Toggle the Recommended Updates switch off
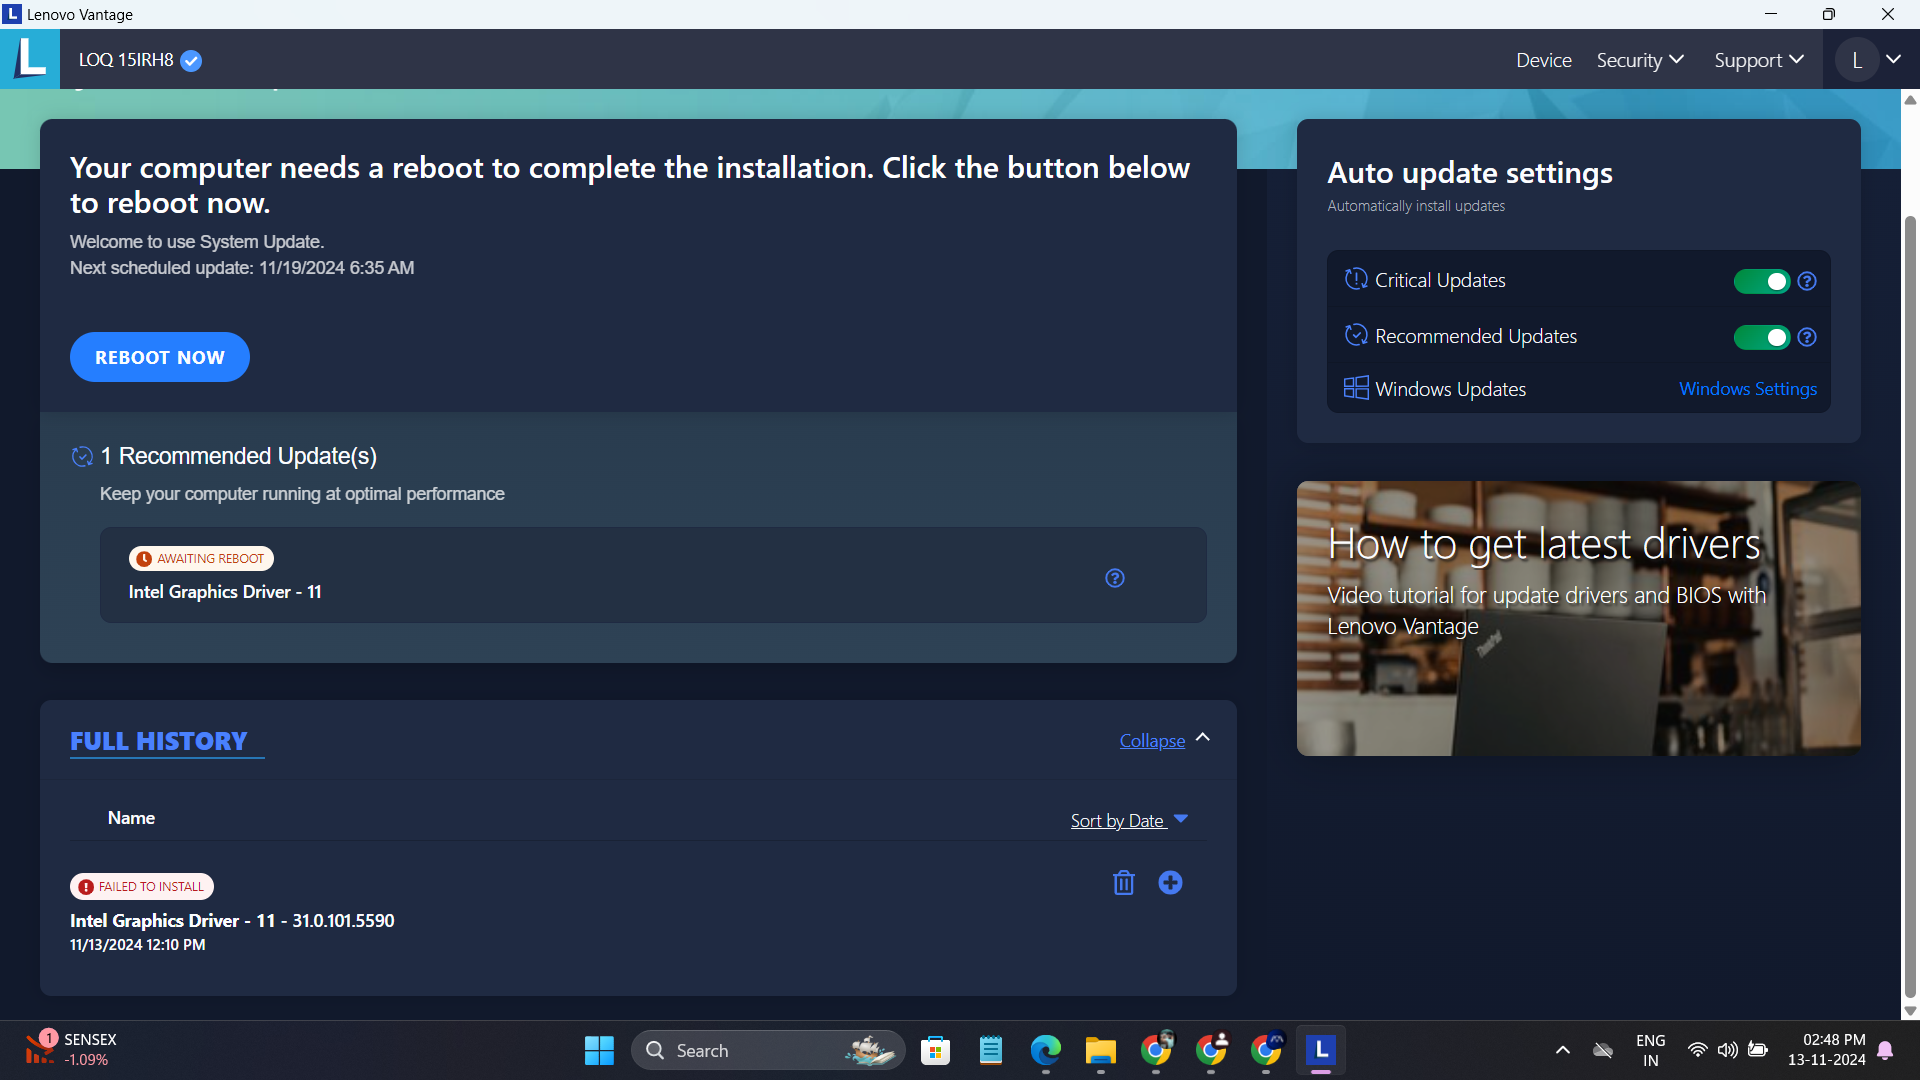The height and width of the screenshot is (1080, 1920). 1762,337
